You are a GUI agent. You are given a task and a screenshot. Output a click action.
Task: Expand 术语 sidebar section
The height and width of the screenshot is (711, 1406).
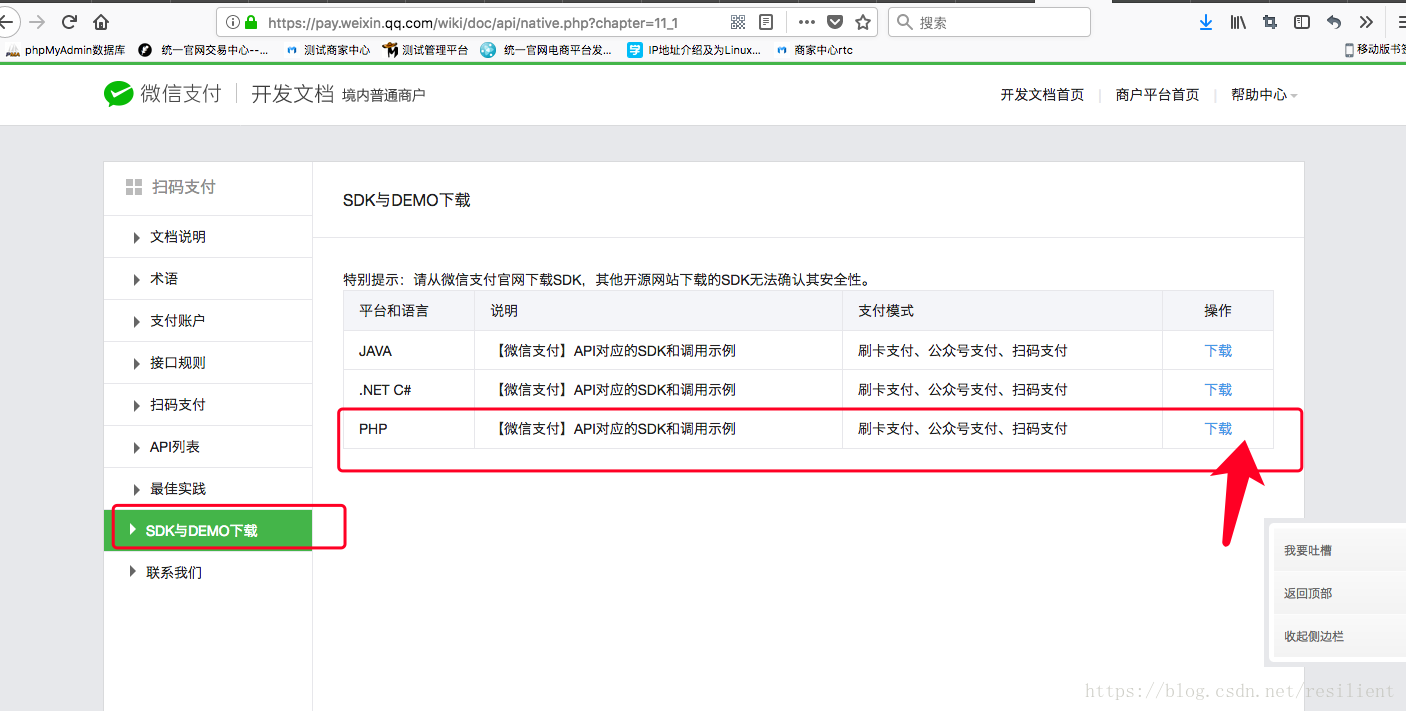click(x=208, y=279)
